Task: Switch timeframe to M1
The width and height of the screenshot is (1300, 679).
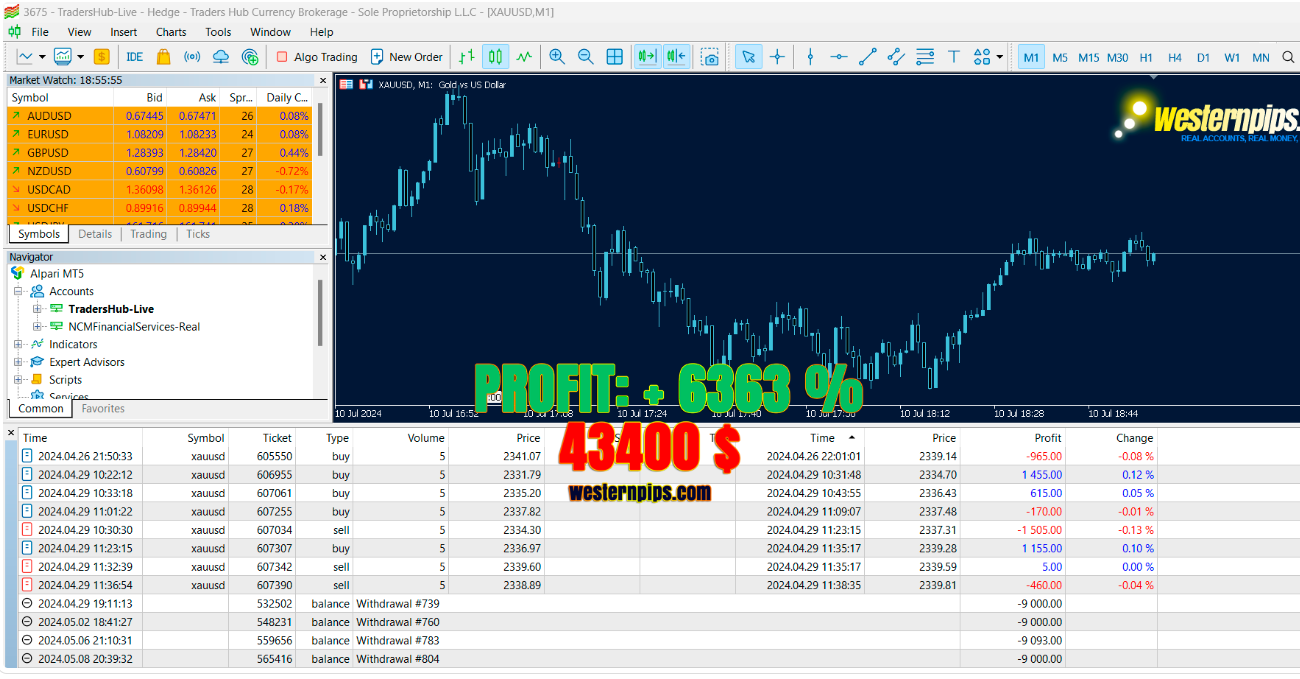Action: (x=1030, y=57)
